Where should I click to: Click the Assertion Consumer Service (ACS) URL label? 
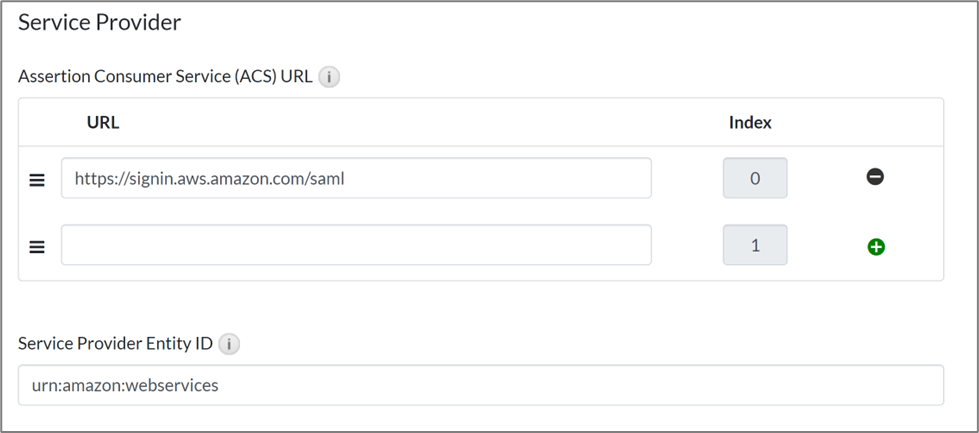165,77
